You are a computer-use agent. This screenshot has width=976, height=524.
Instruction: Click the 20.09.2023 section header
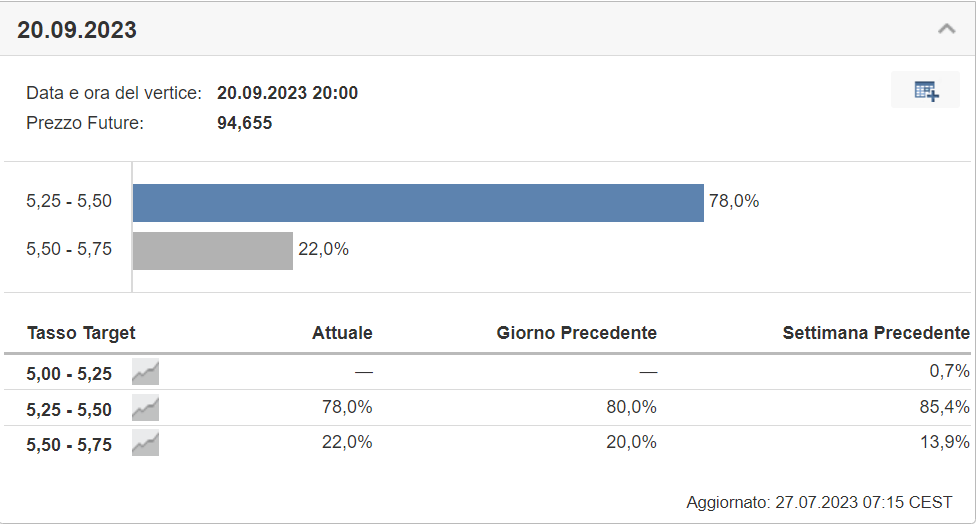click(x=77, y=29)
